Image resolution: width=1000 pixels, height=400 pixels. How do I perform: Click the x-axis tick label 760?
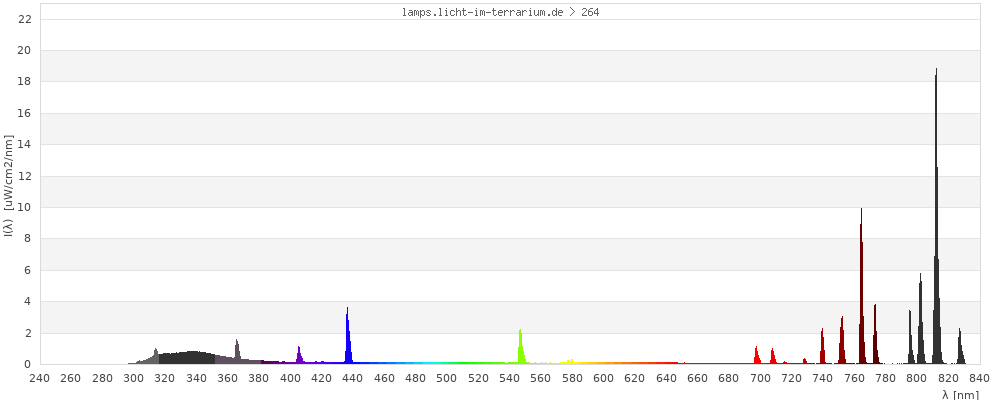tap(854, 378)
